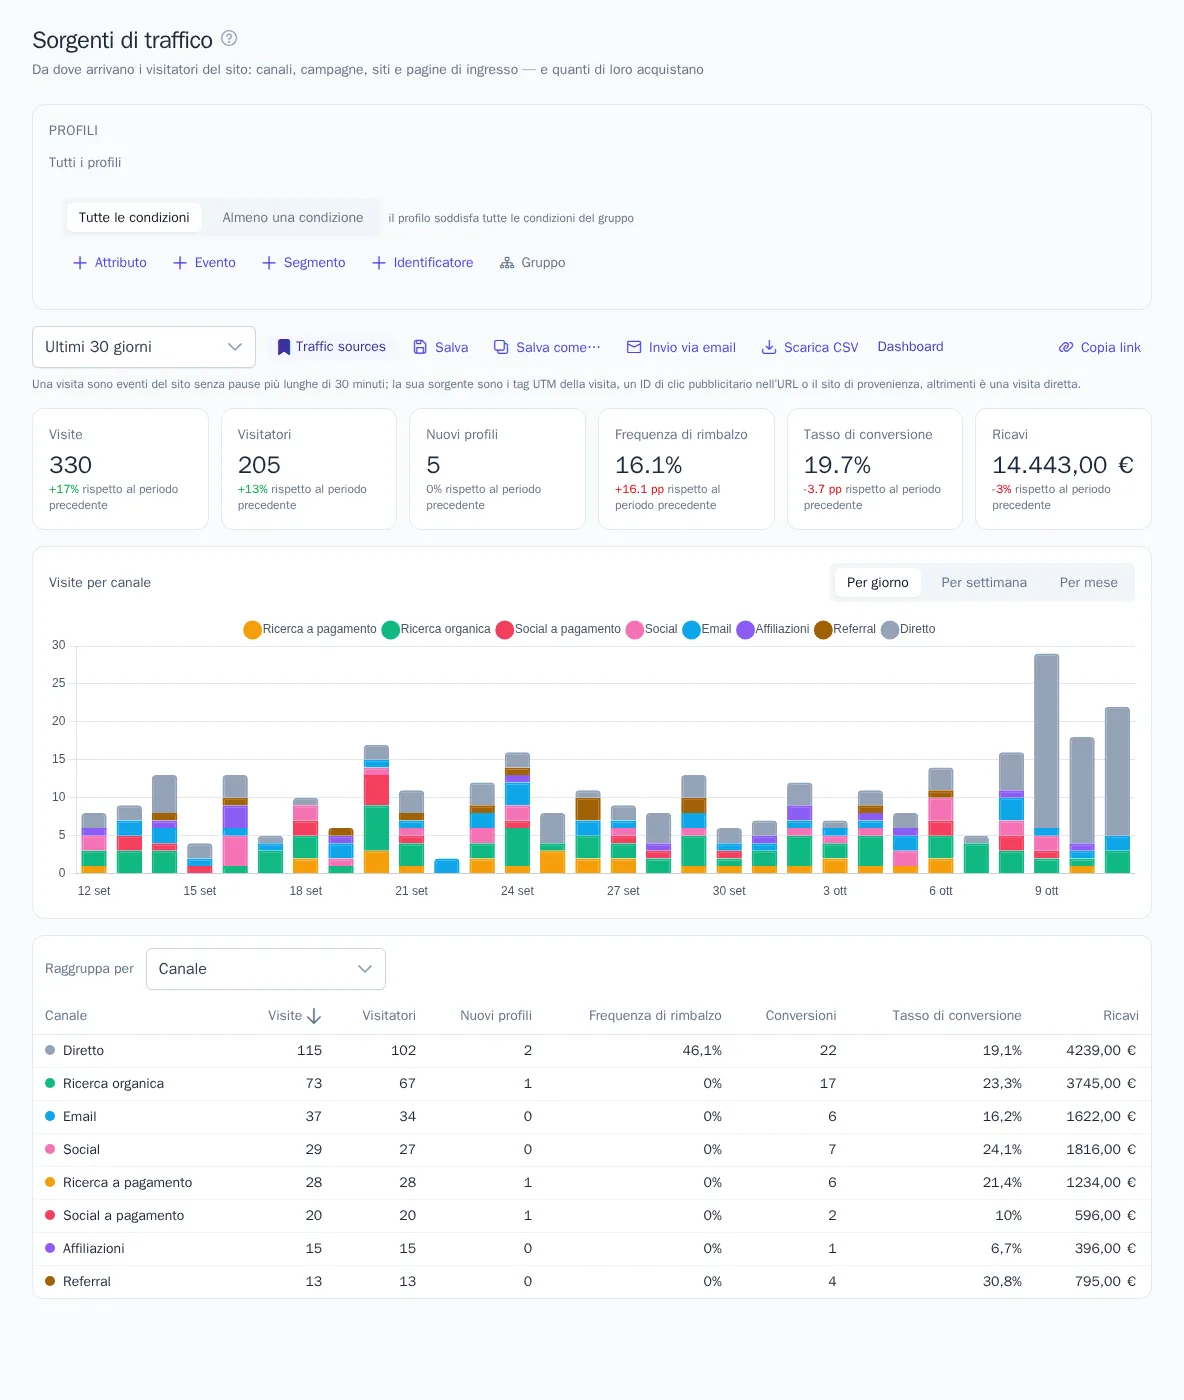Switch chart to Per settimana
This screenshot has height=1400, width=1184.
point(984,582)
